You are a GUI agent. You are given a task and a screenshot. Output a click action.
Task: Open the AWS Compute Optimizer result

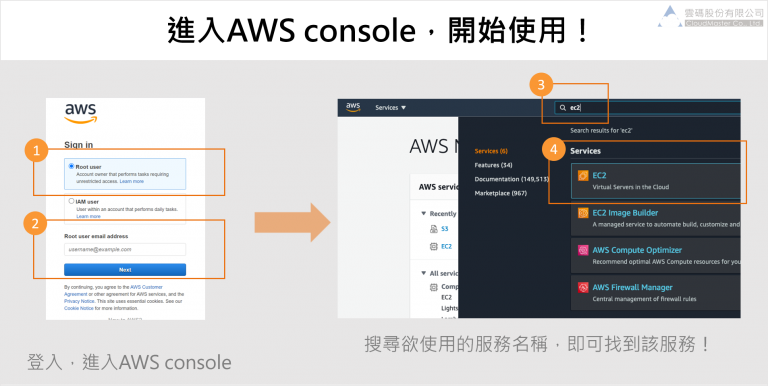(655, 255)
